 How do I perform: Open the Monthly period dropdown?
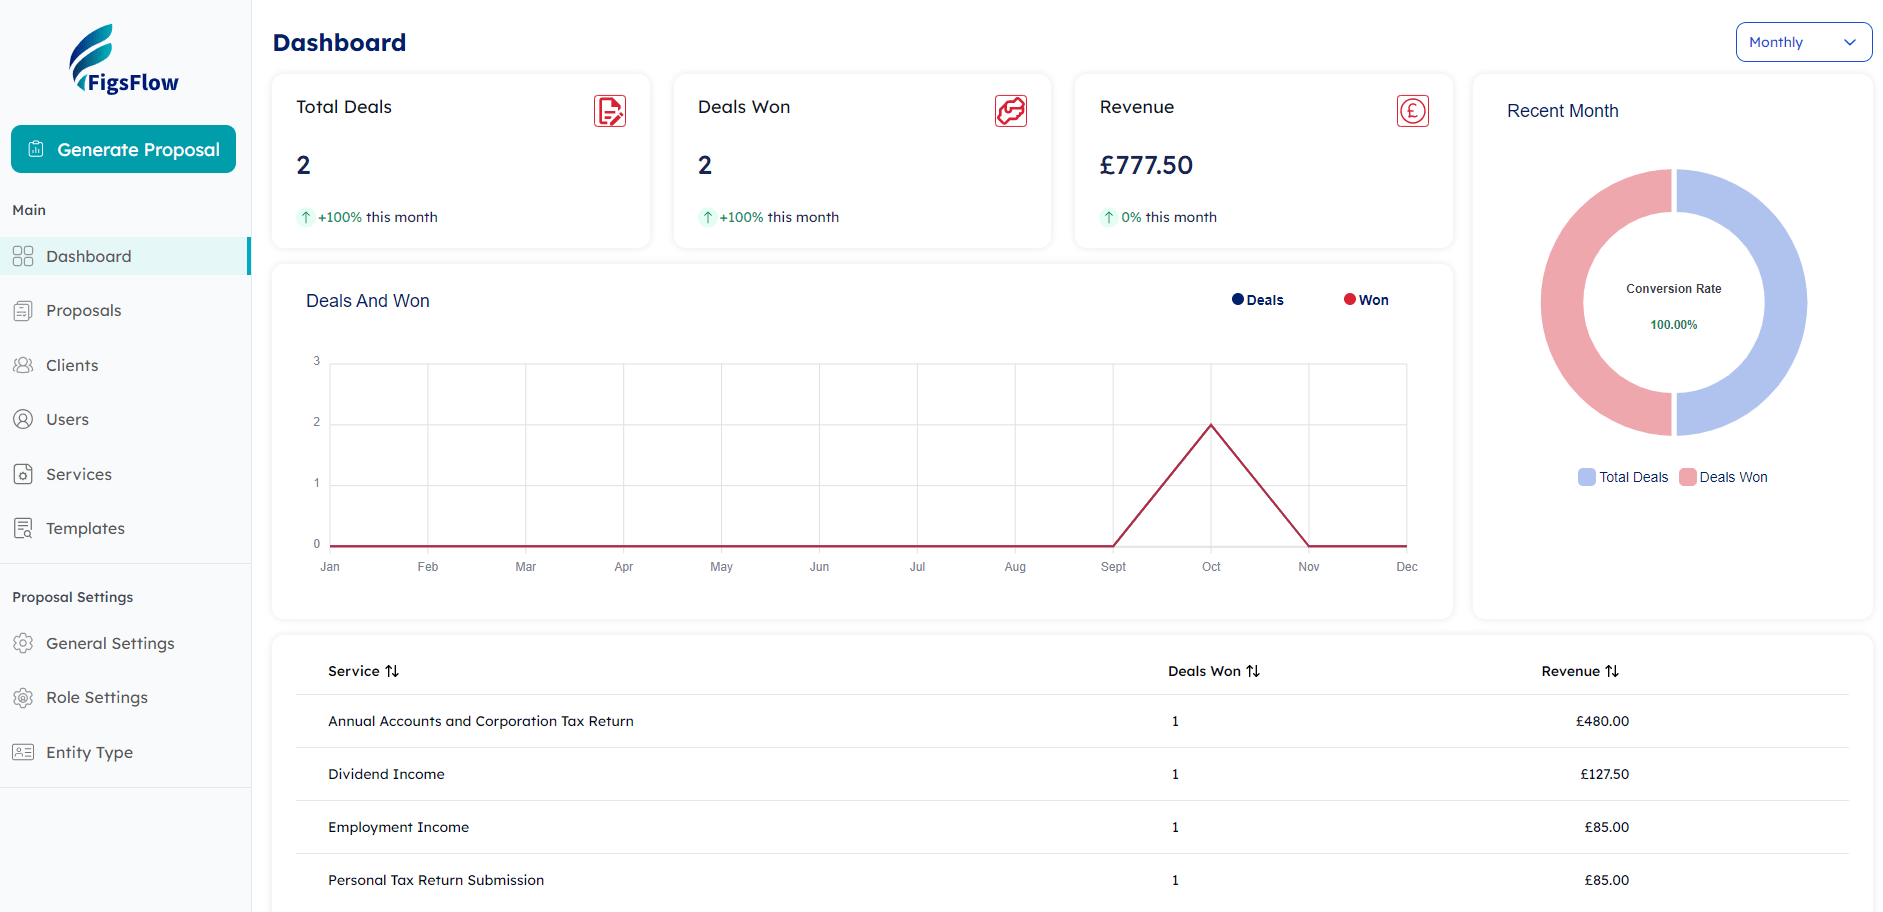click(x=1803, y=42)
